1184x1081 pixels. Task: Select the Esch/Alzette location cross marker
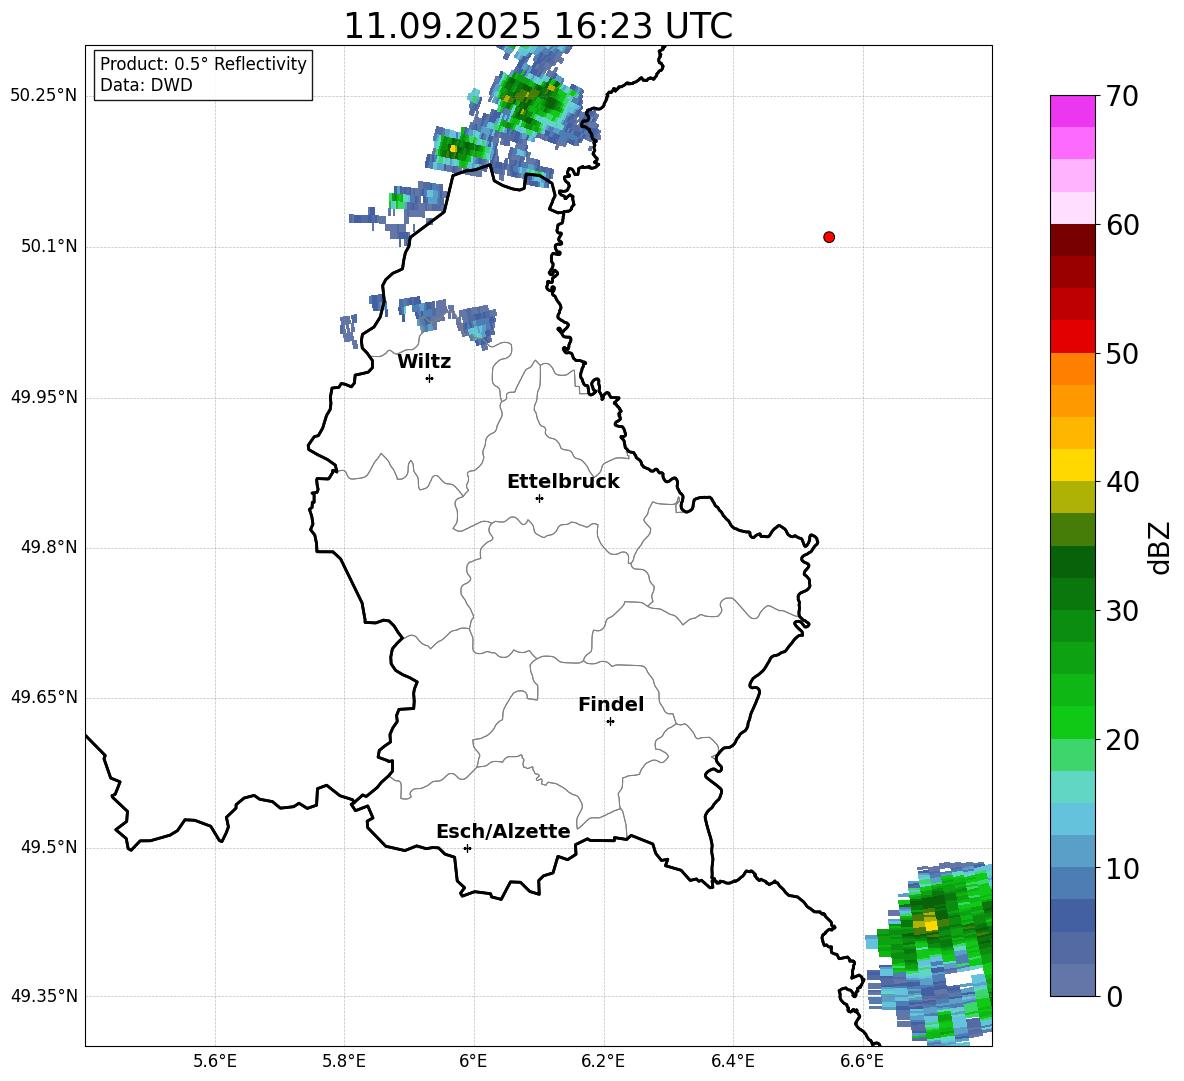(467, 848)
